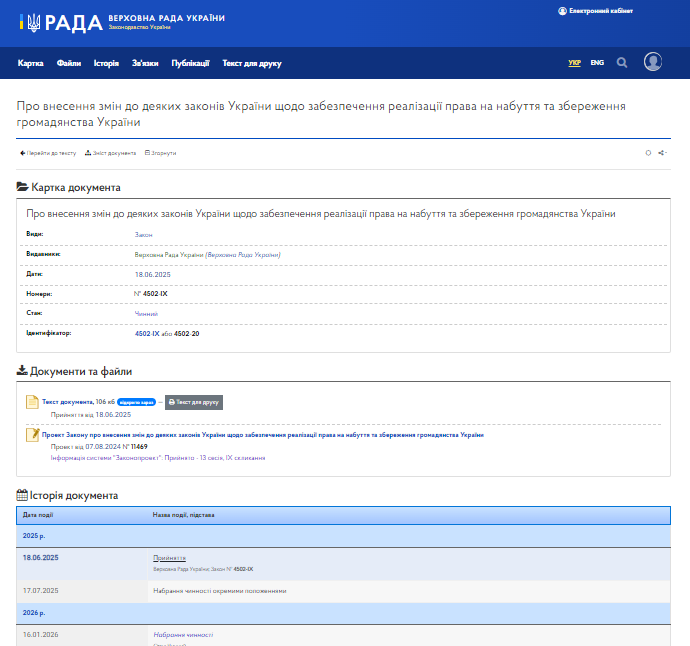Click the grey 'Текст для друку' button
This screenshot has width=690, height=646.
click(194, 402)
